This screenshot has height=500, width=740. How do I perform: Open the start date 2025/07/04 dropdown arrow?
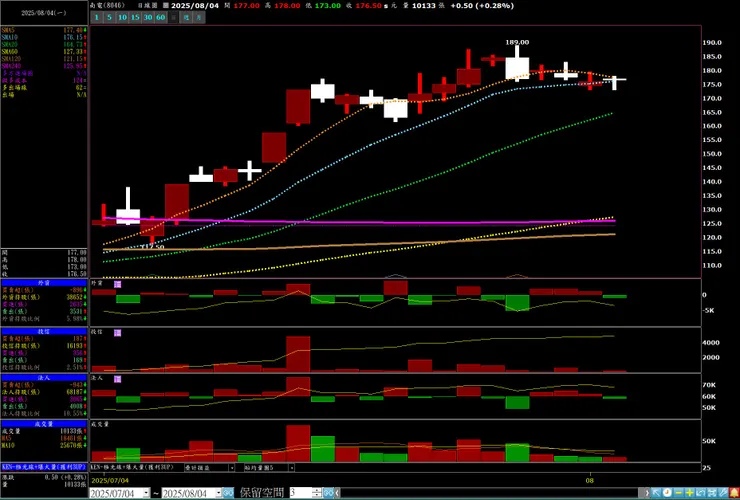tap(146, 493)
